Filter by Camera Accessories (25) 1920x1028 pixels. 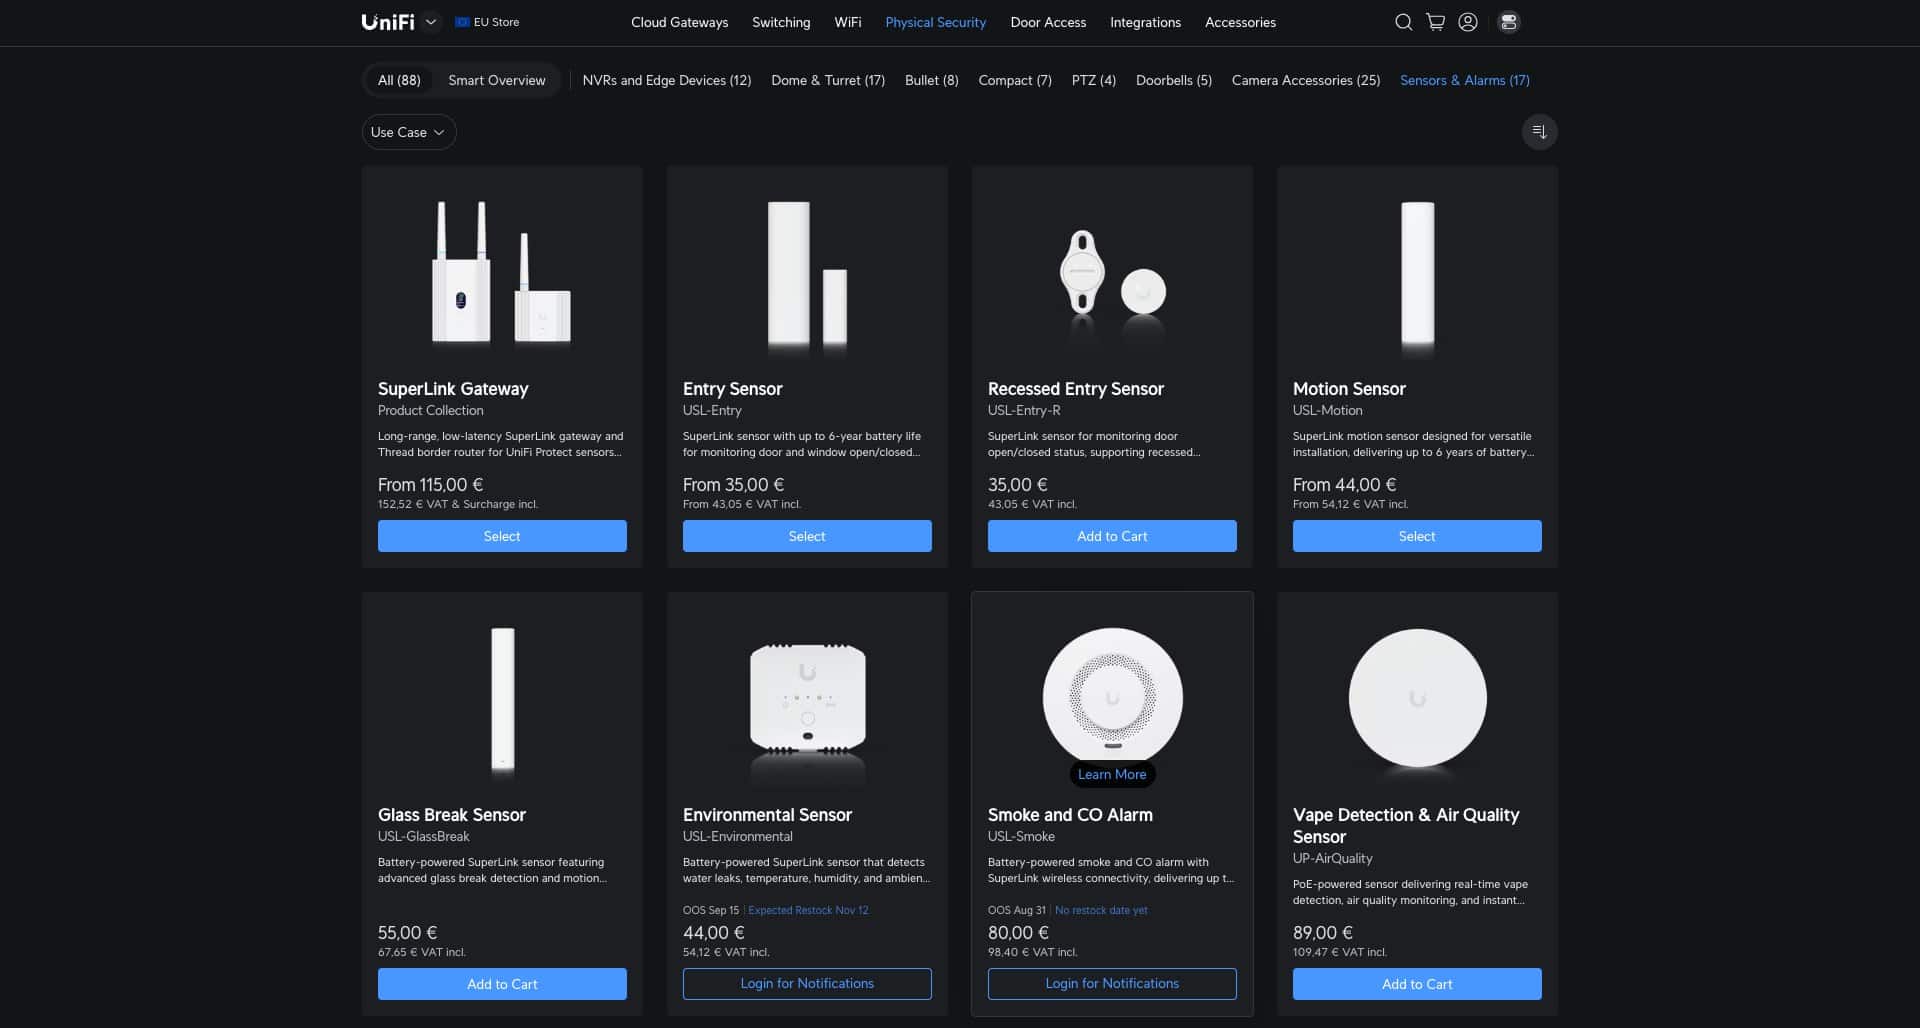(x=1306, y=80)
